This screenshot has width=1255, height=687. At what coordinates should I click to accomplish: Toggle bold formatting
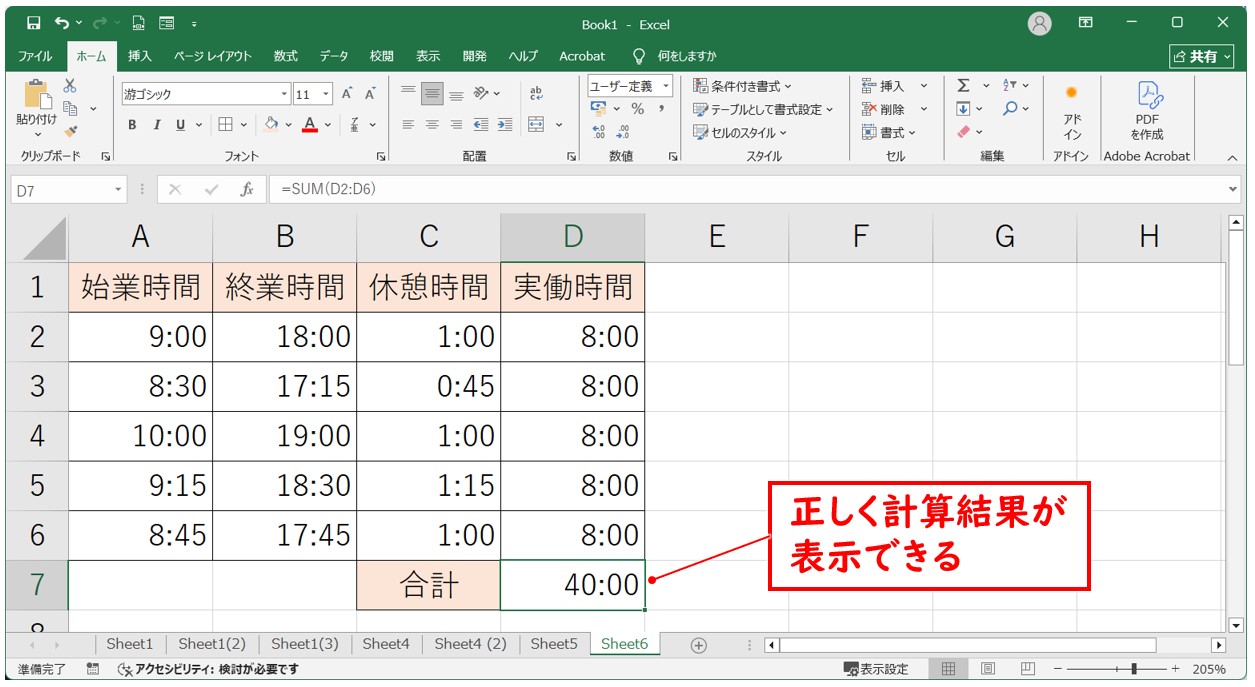(132, 125)
